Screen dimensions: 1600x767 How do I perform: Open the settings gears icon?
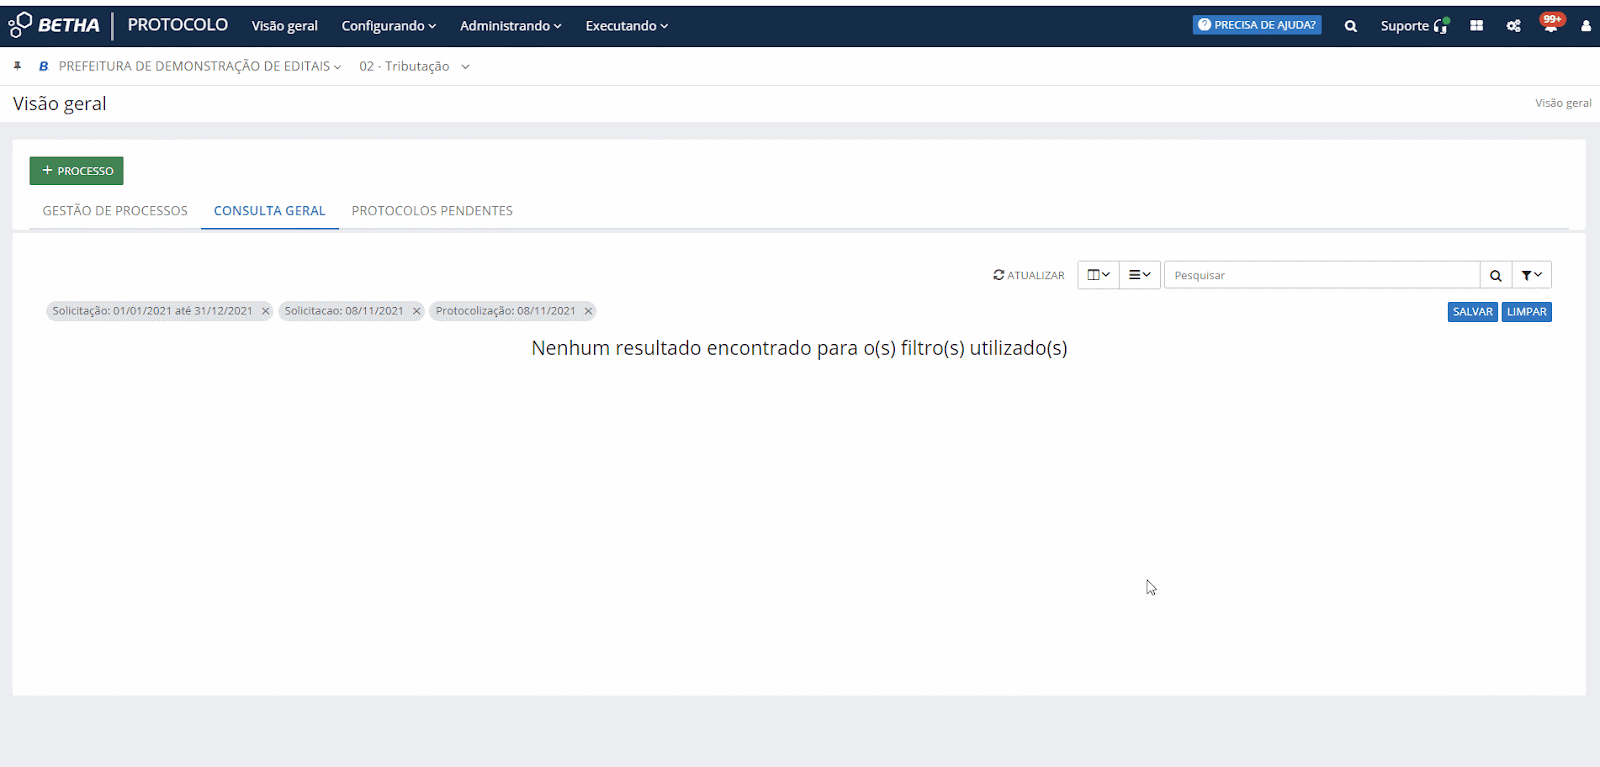coord(1513,26)
